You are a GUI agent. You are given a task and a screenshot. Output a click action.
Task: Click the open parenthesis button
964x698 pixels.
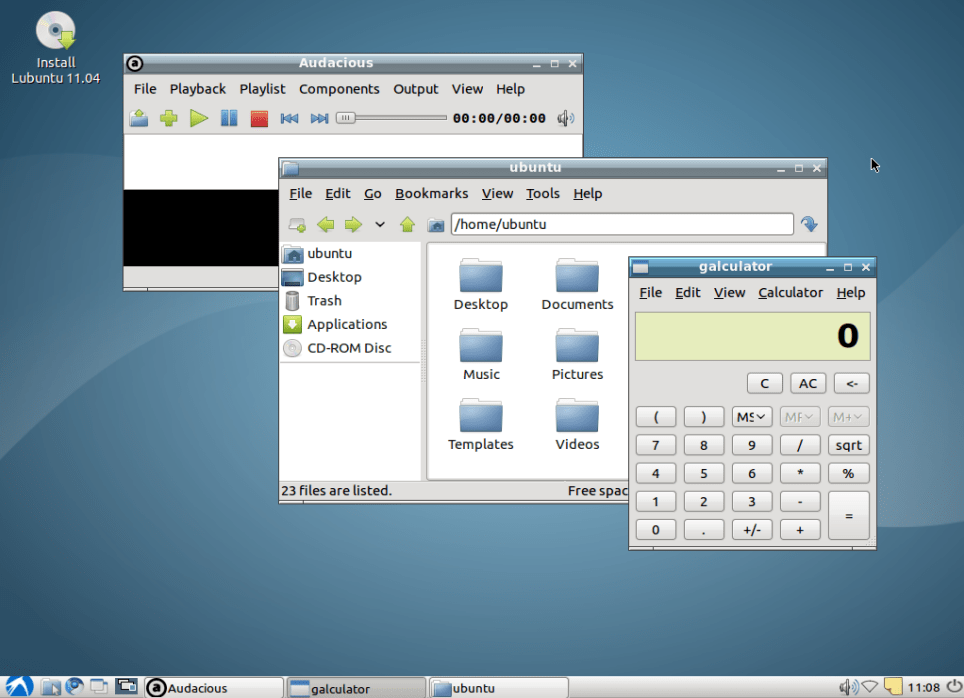pos(655,417)
